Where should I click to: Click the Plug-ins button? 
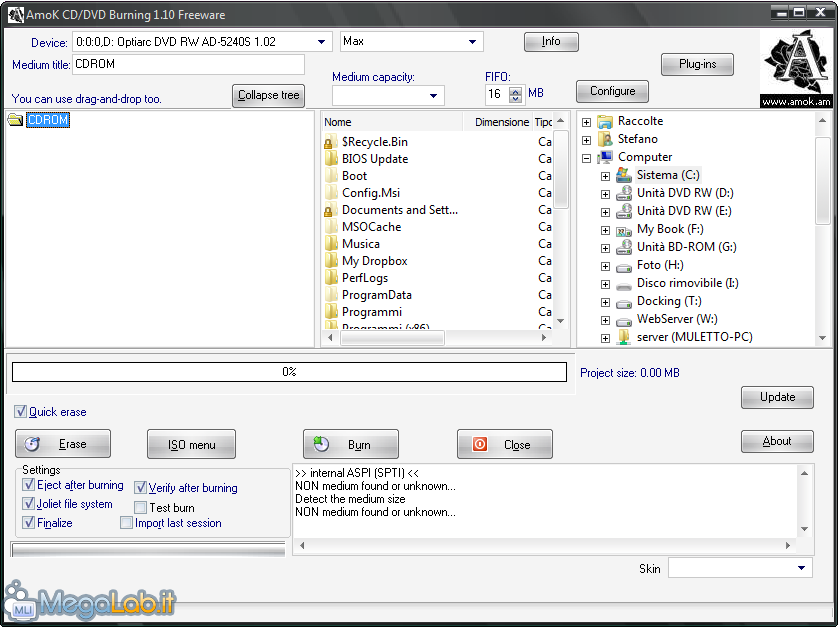pos(697,64)
